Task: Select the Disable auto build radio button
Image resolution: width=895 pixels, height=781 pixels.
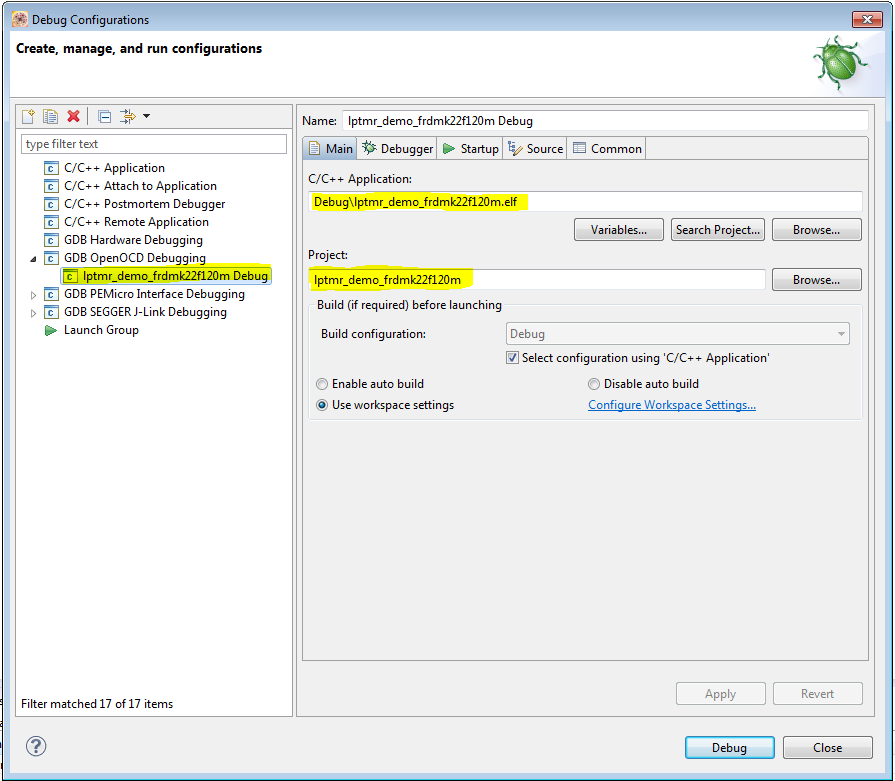Action: pyautogui.click(x=594, y=384)
